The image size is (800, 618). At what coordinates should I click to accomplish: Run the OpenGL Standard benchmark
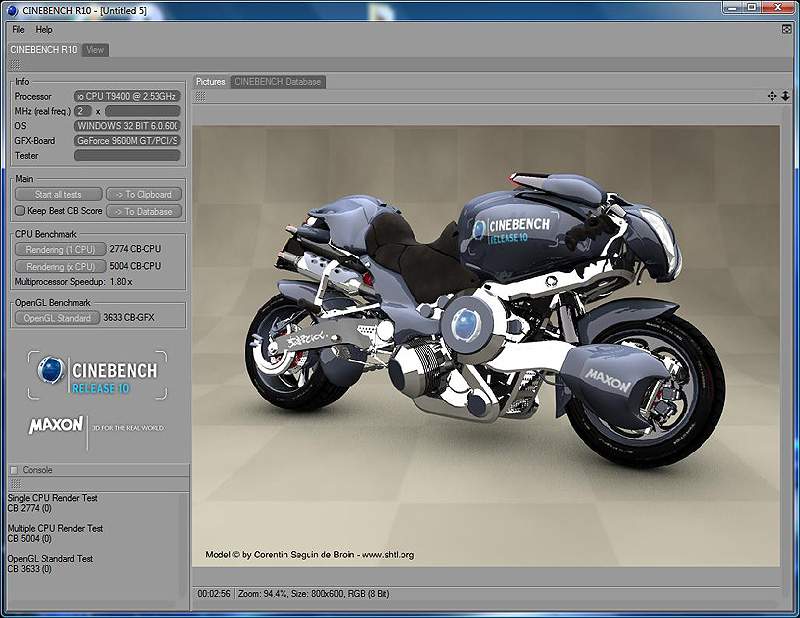click(57, 318)
